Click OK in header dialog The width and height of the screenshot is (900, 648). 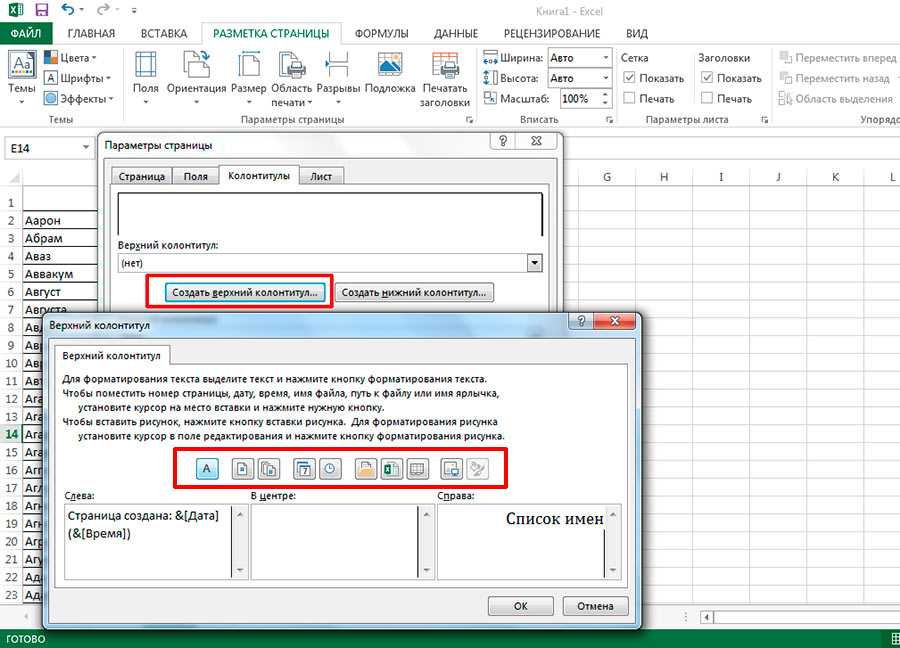(520, 606)
